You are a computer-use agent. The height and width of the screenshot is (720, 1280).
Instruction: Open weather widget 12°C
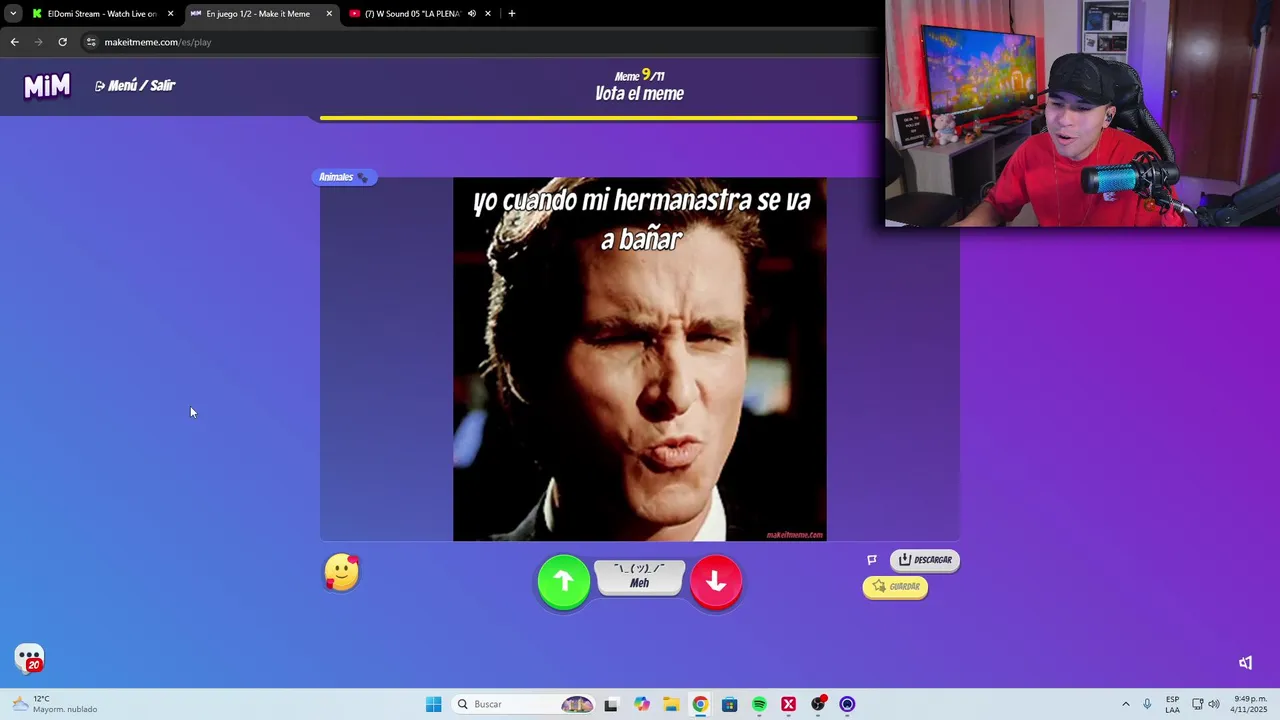click(55, 704)
